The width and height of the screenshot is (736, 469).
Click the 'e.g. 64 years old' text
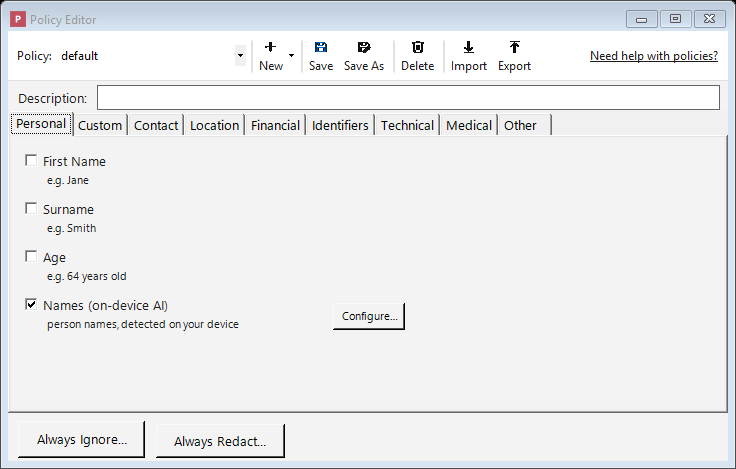coord(86,276)
